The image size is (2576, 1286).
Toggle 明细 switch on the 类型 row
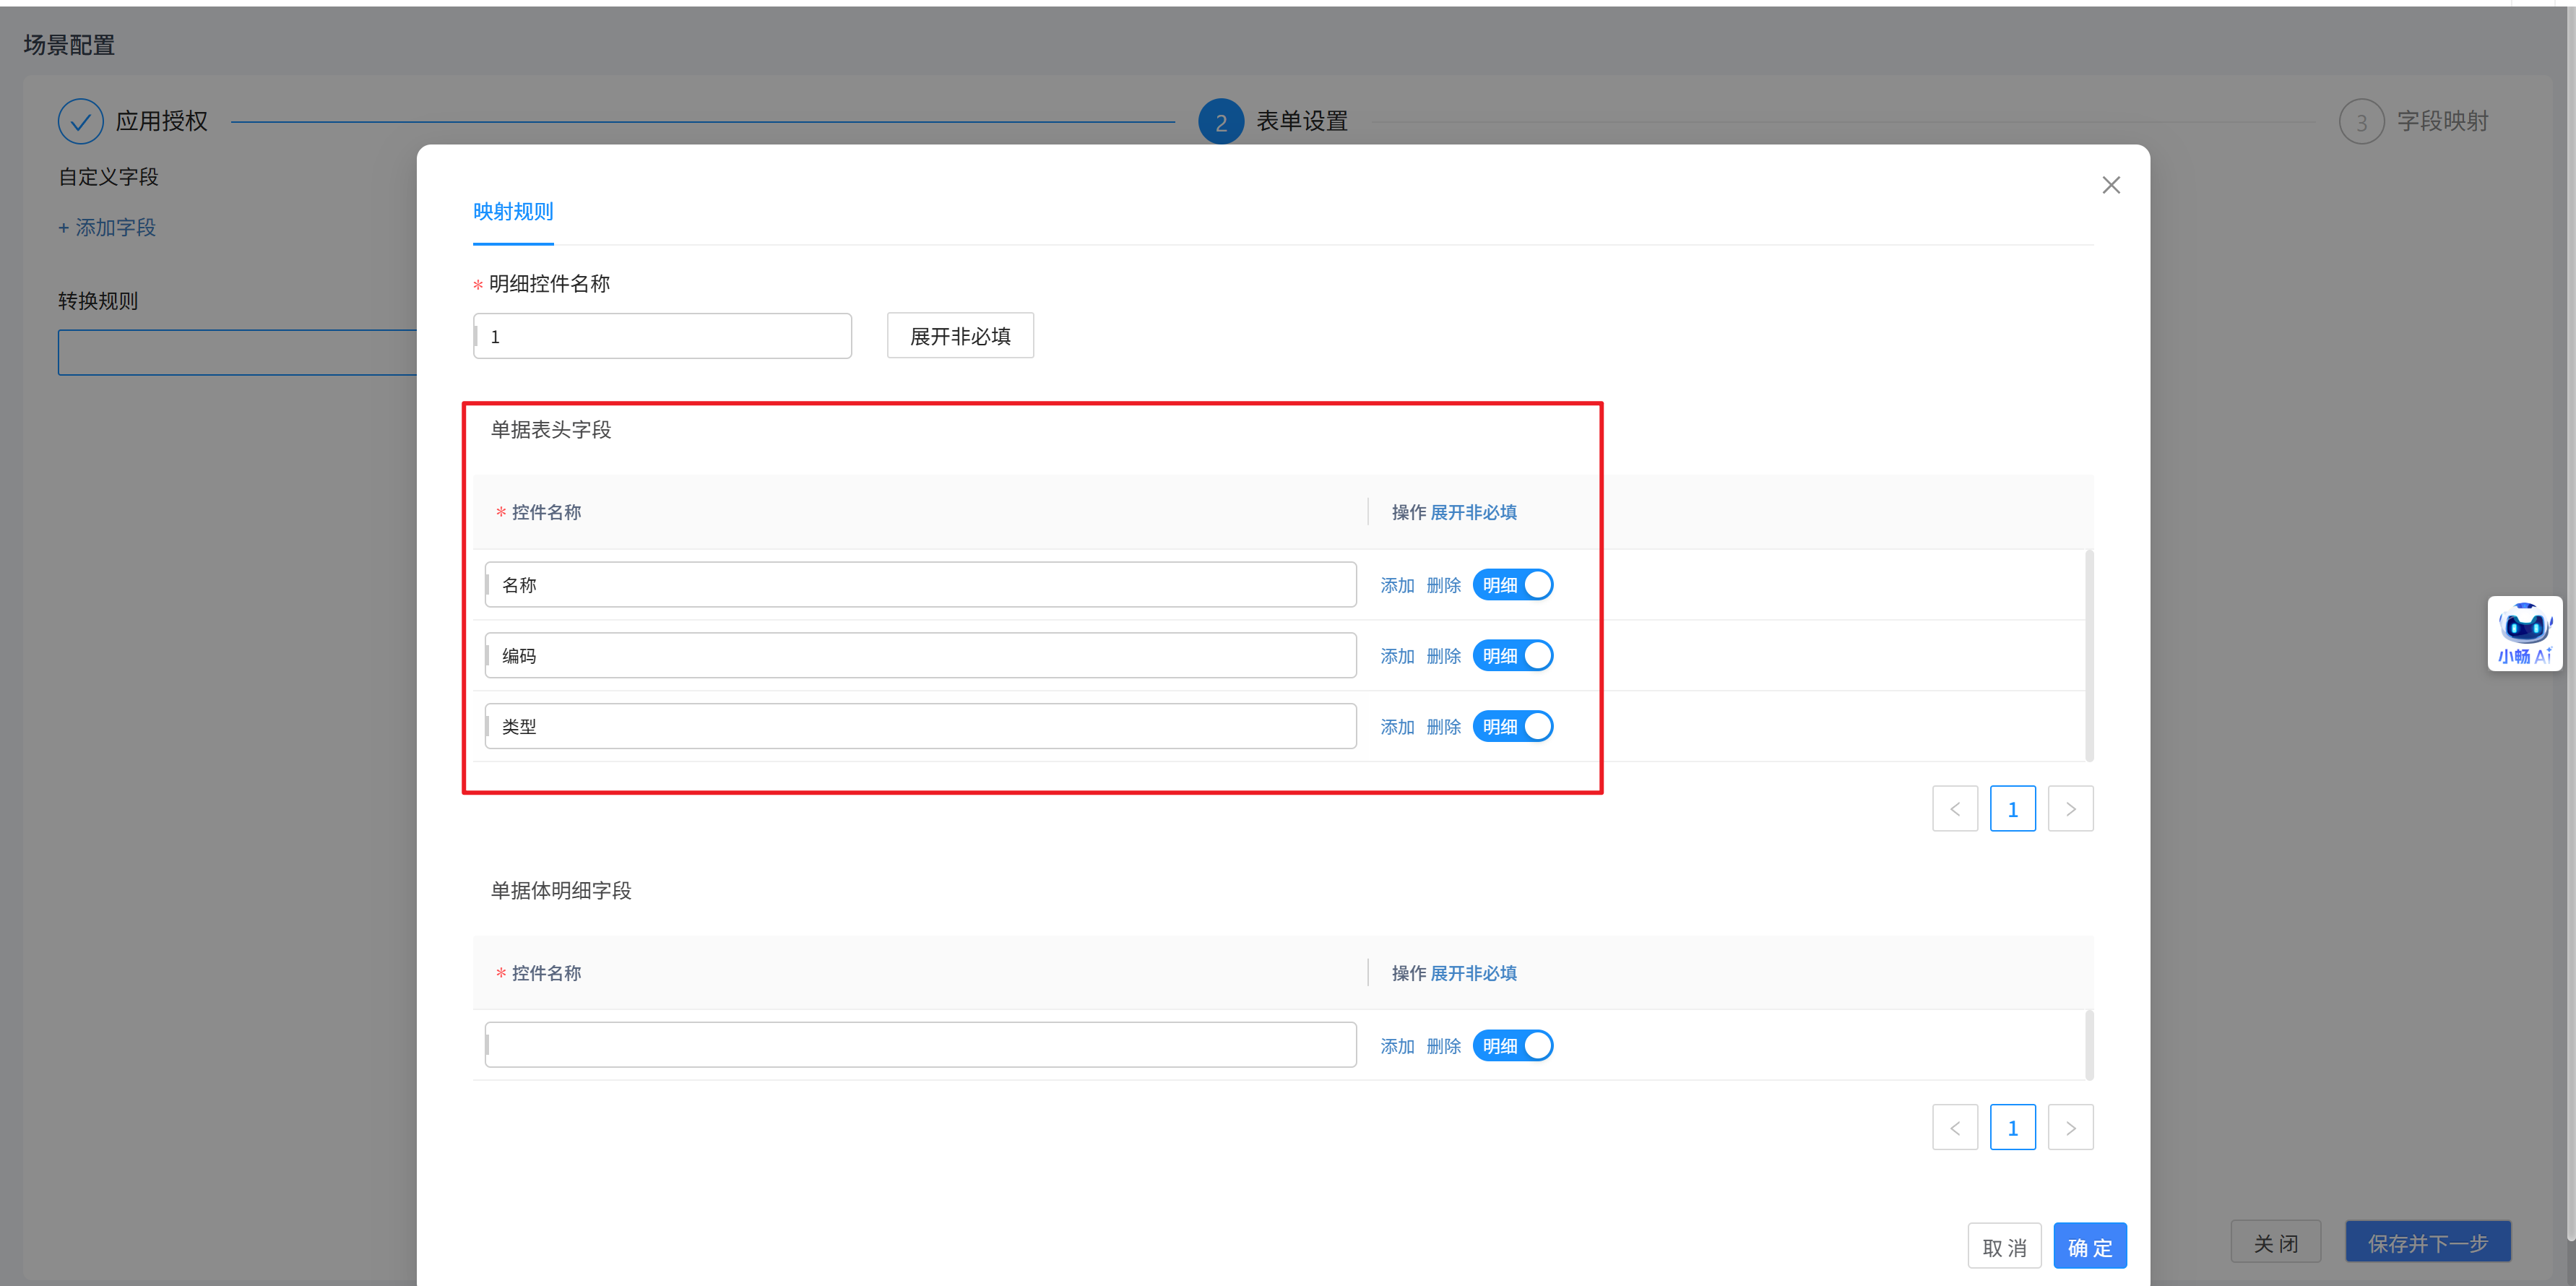click(x=1512, y=727)
